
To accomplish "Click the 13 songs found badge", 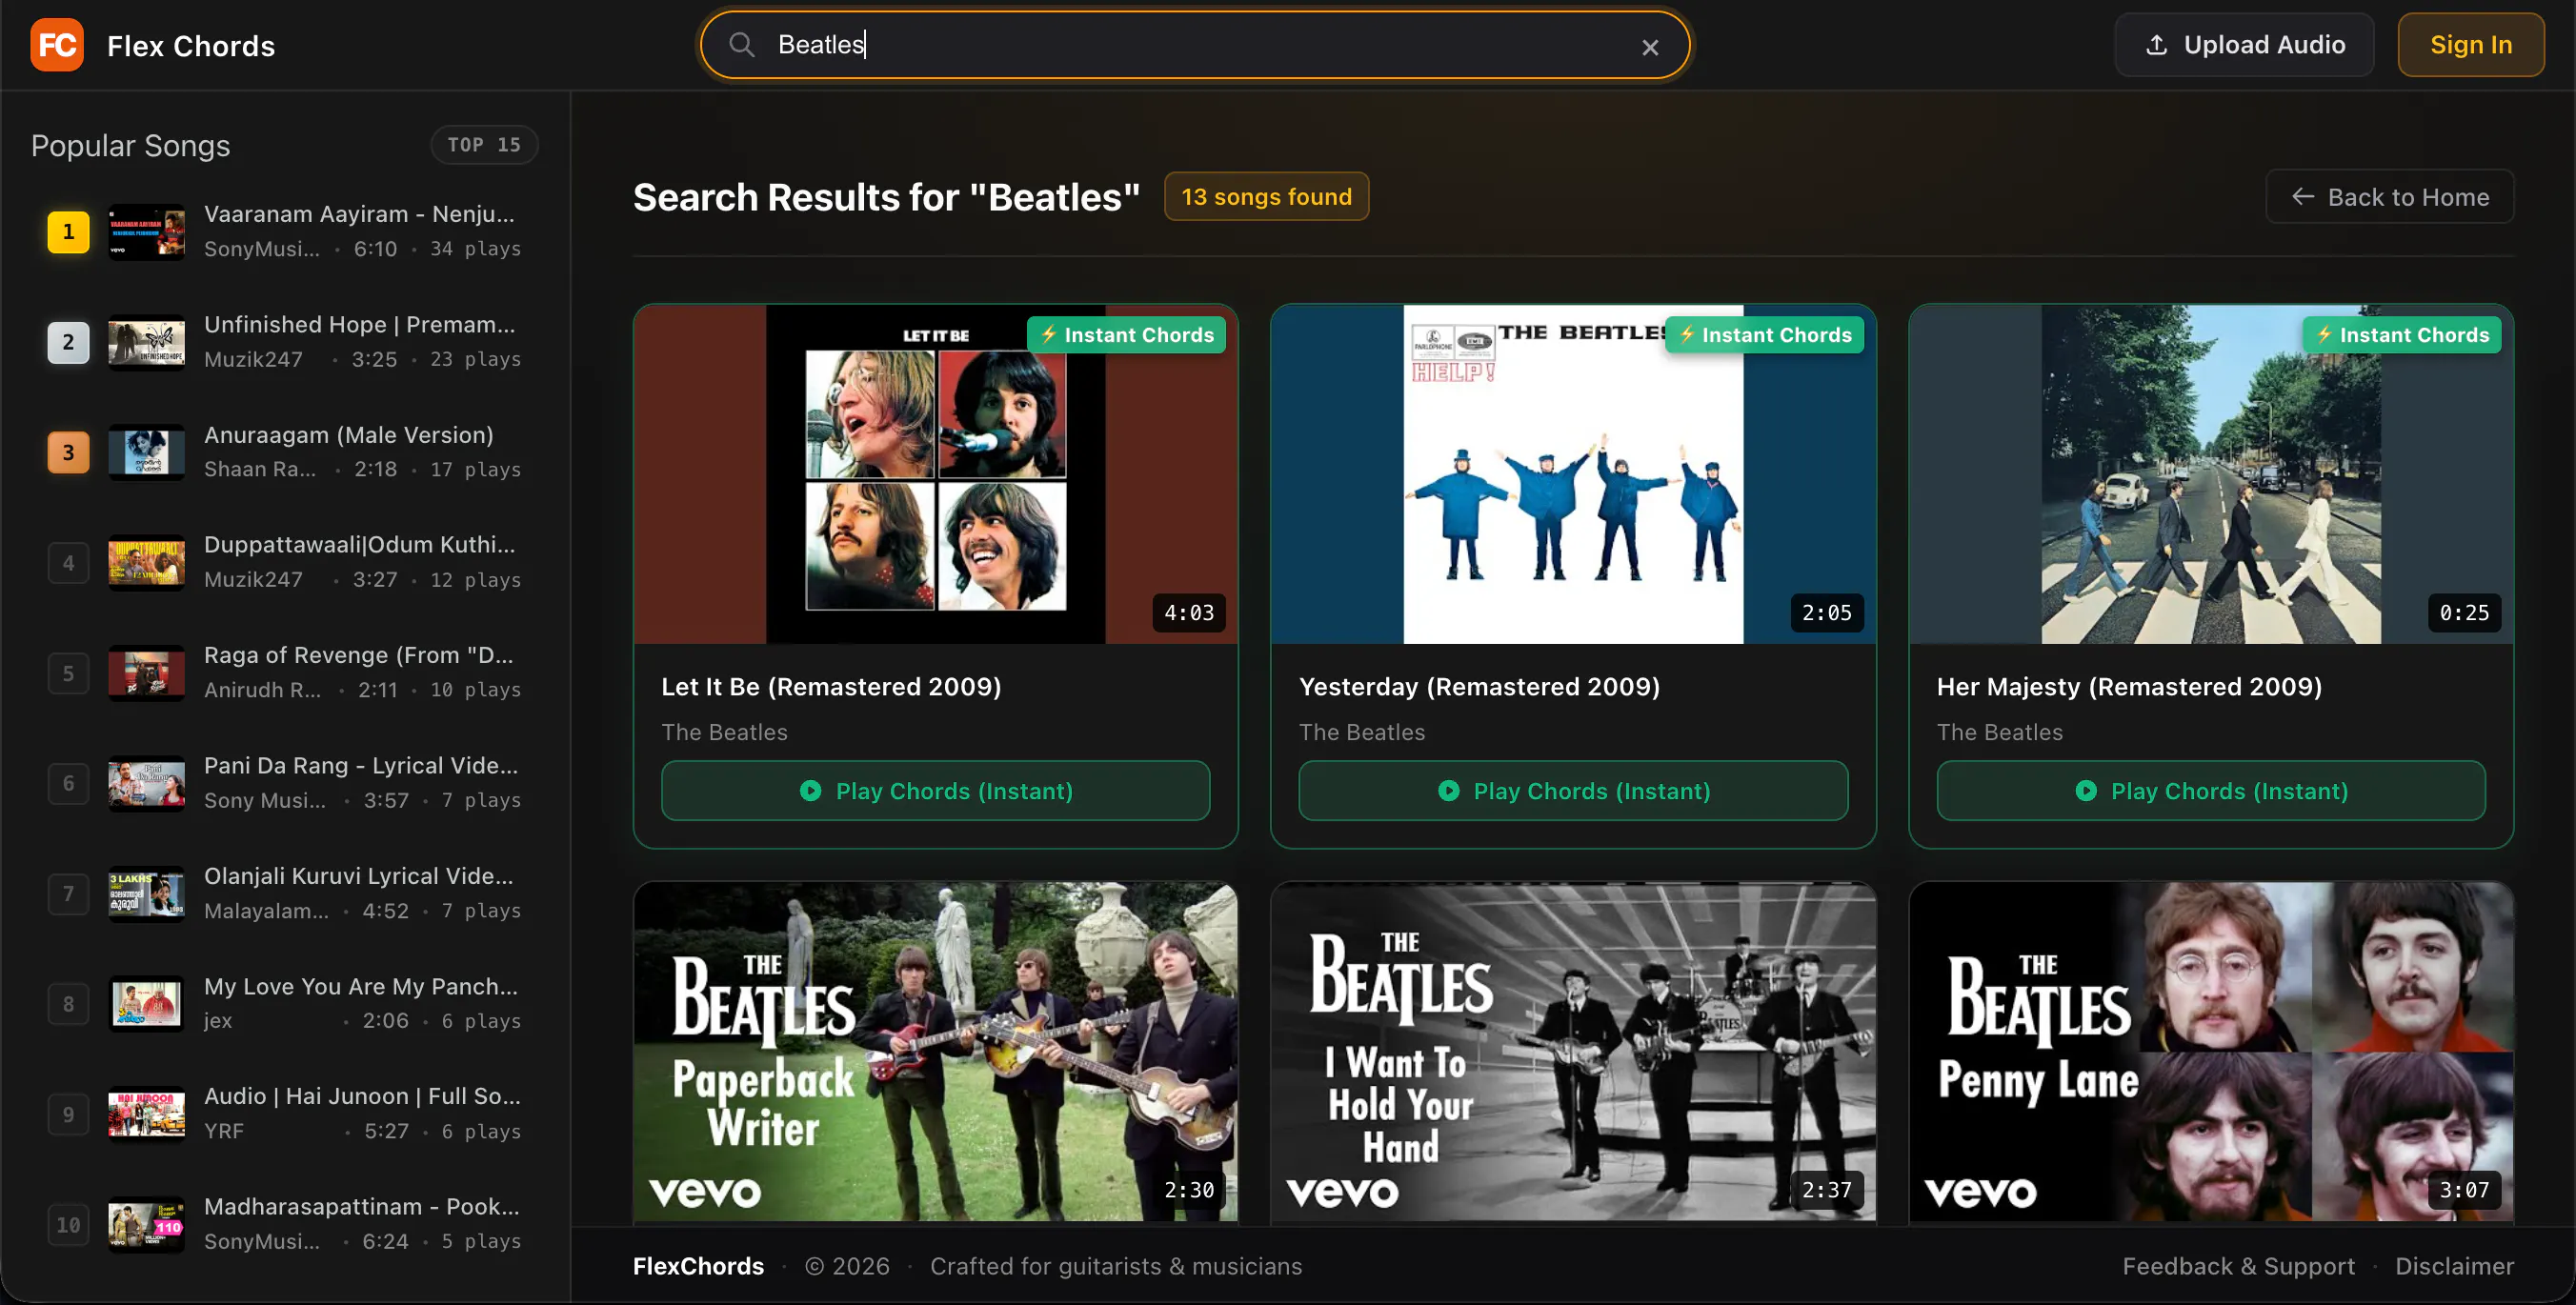I will point(1266,197).
